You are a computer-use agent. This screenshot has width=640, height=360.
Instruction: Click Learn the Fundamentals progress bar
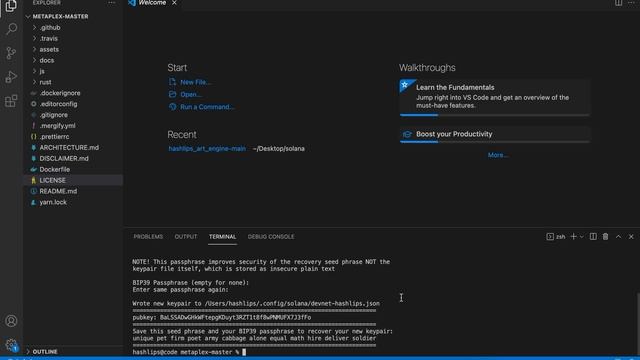coord(495,115)
